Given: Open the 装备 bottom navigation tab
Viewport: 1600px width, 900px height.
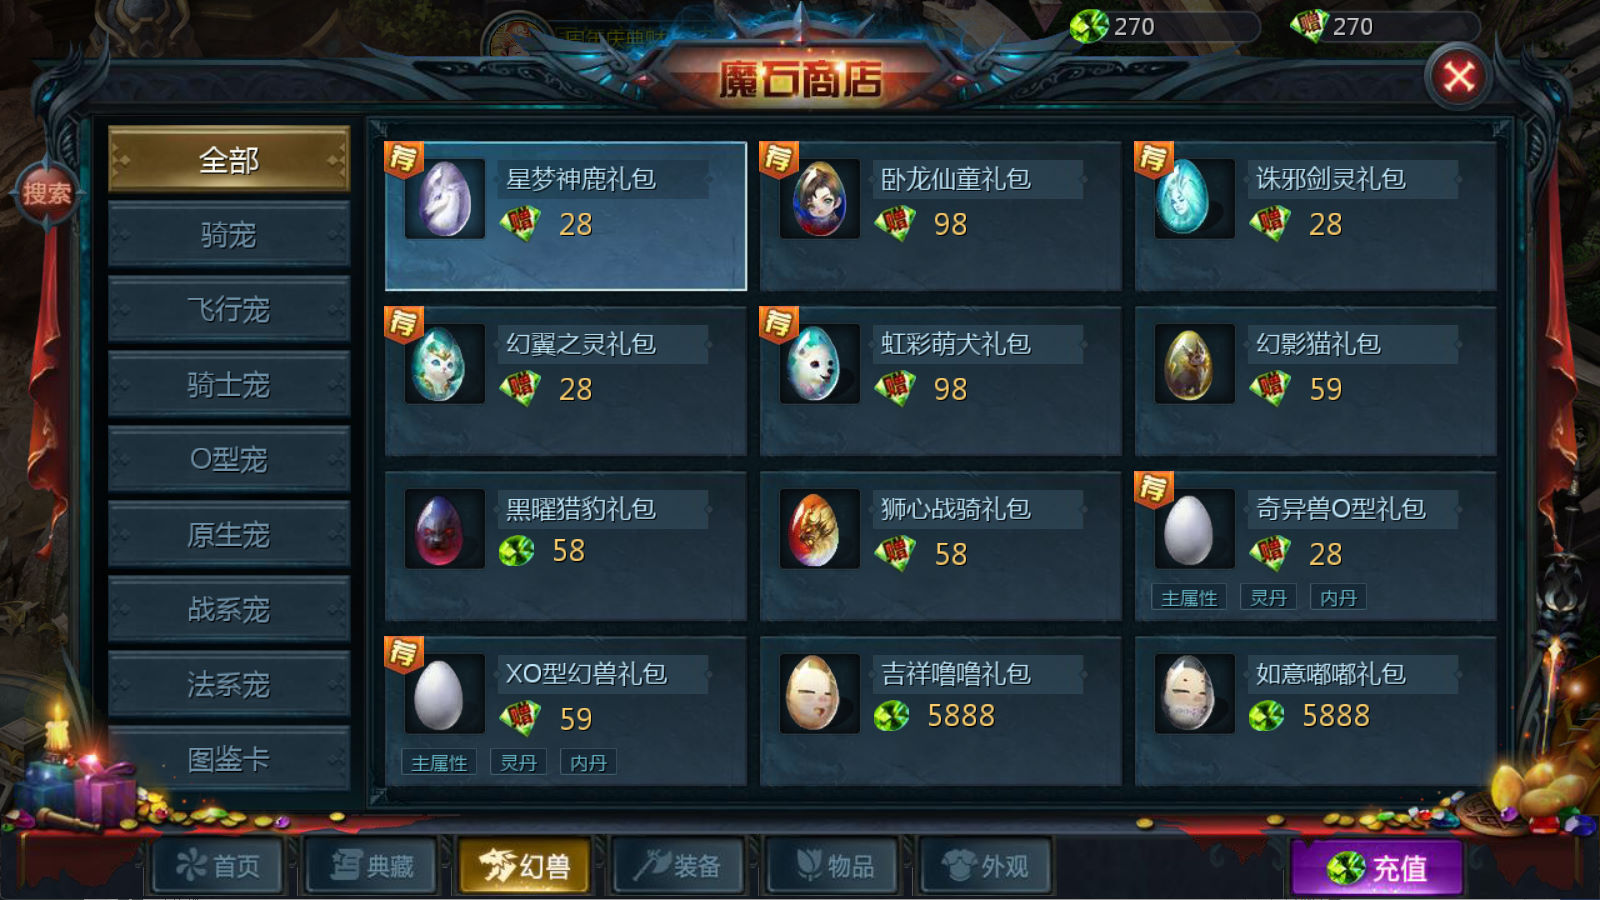Looking at the screenshot, I should coord(679,865).
